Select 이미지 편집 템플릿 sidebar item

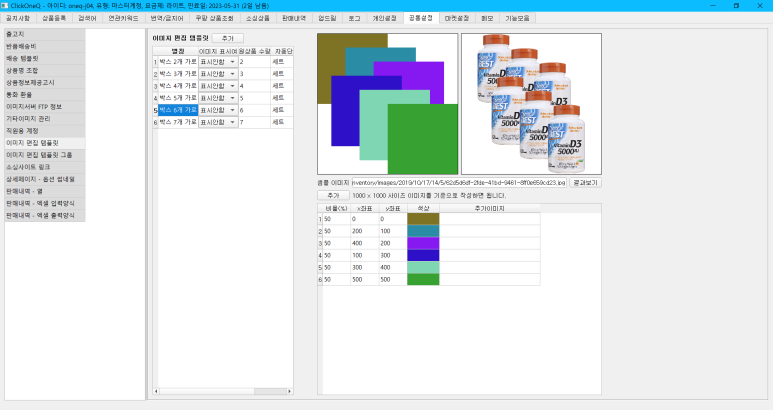pos(45,143)
